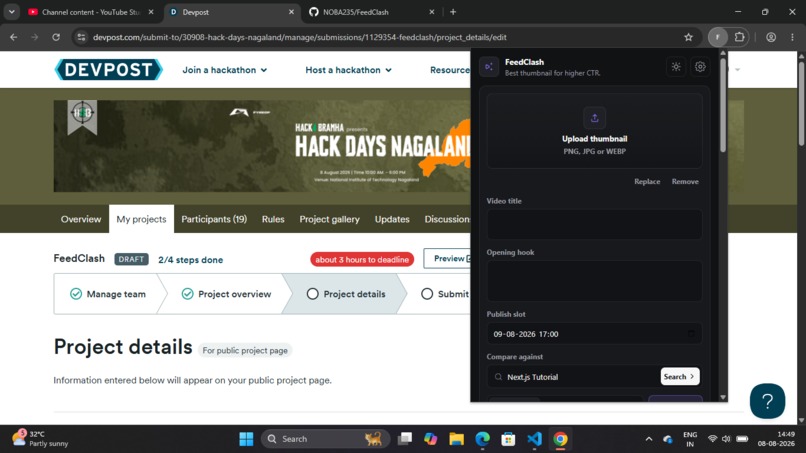Image resolution: width=806 pixels, height=453 pixels.
Task: Open the help question mark bubble
Action: click(x=767, y=401)
